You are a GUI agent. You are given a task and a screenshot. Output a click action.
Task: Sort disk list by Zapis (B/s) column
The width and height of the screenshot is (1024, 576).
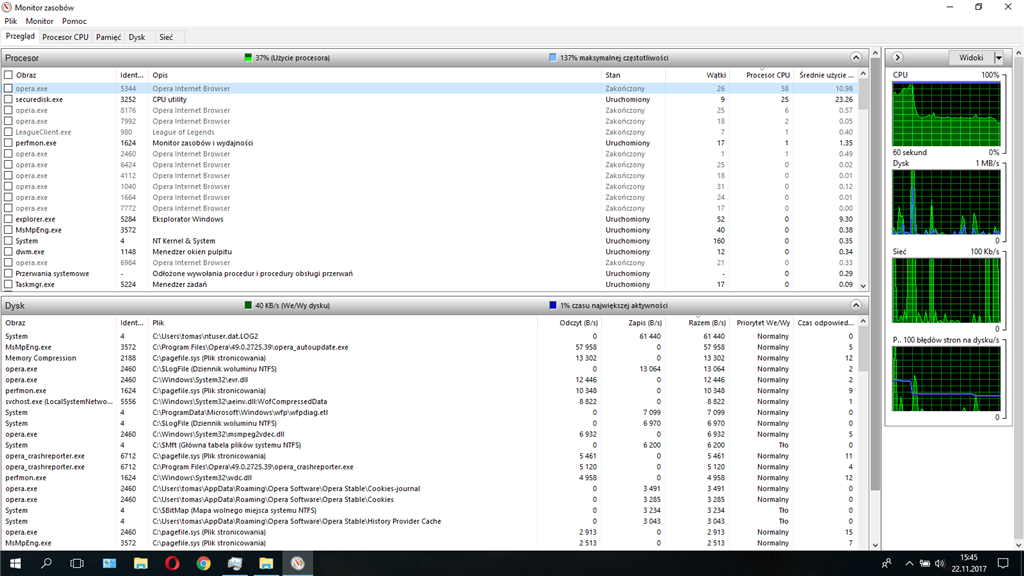coord(633,323)
